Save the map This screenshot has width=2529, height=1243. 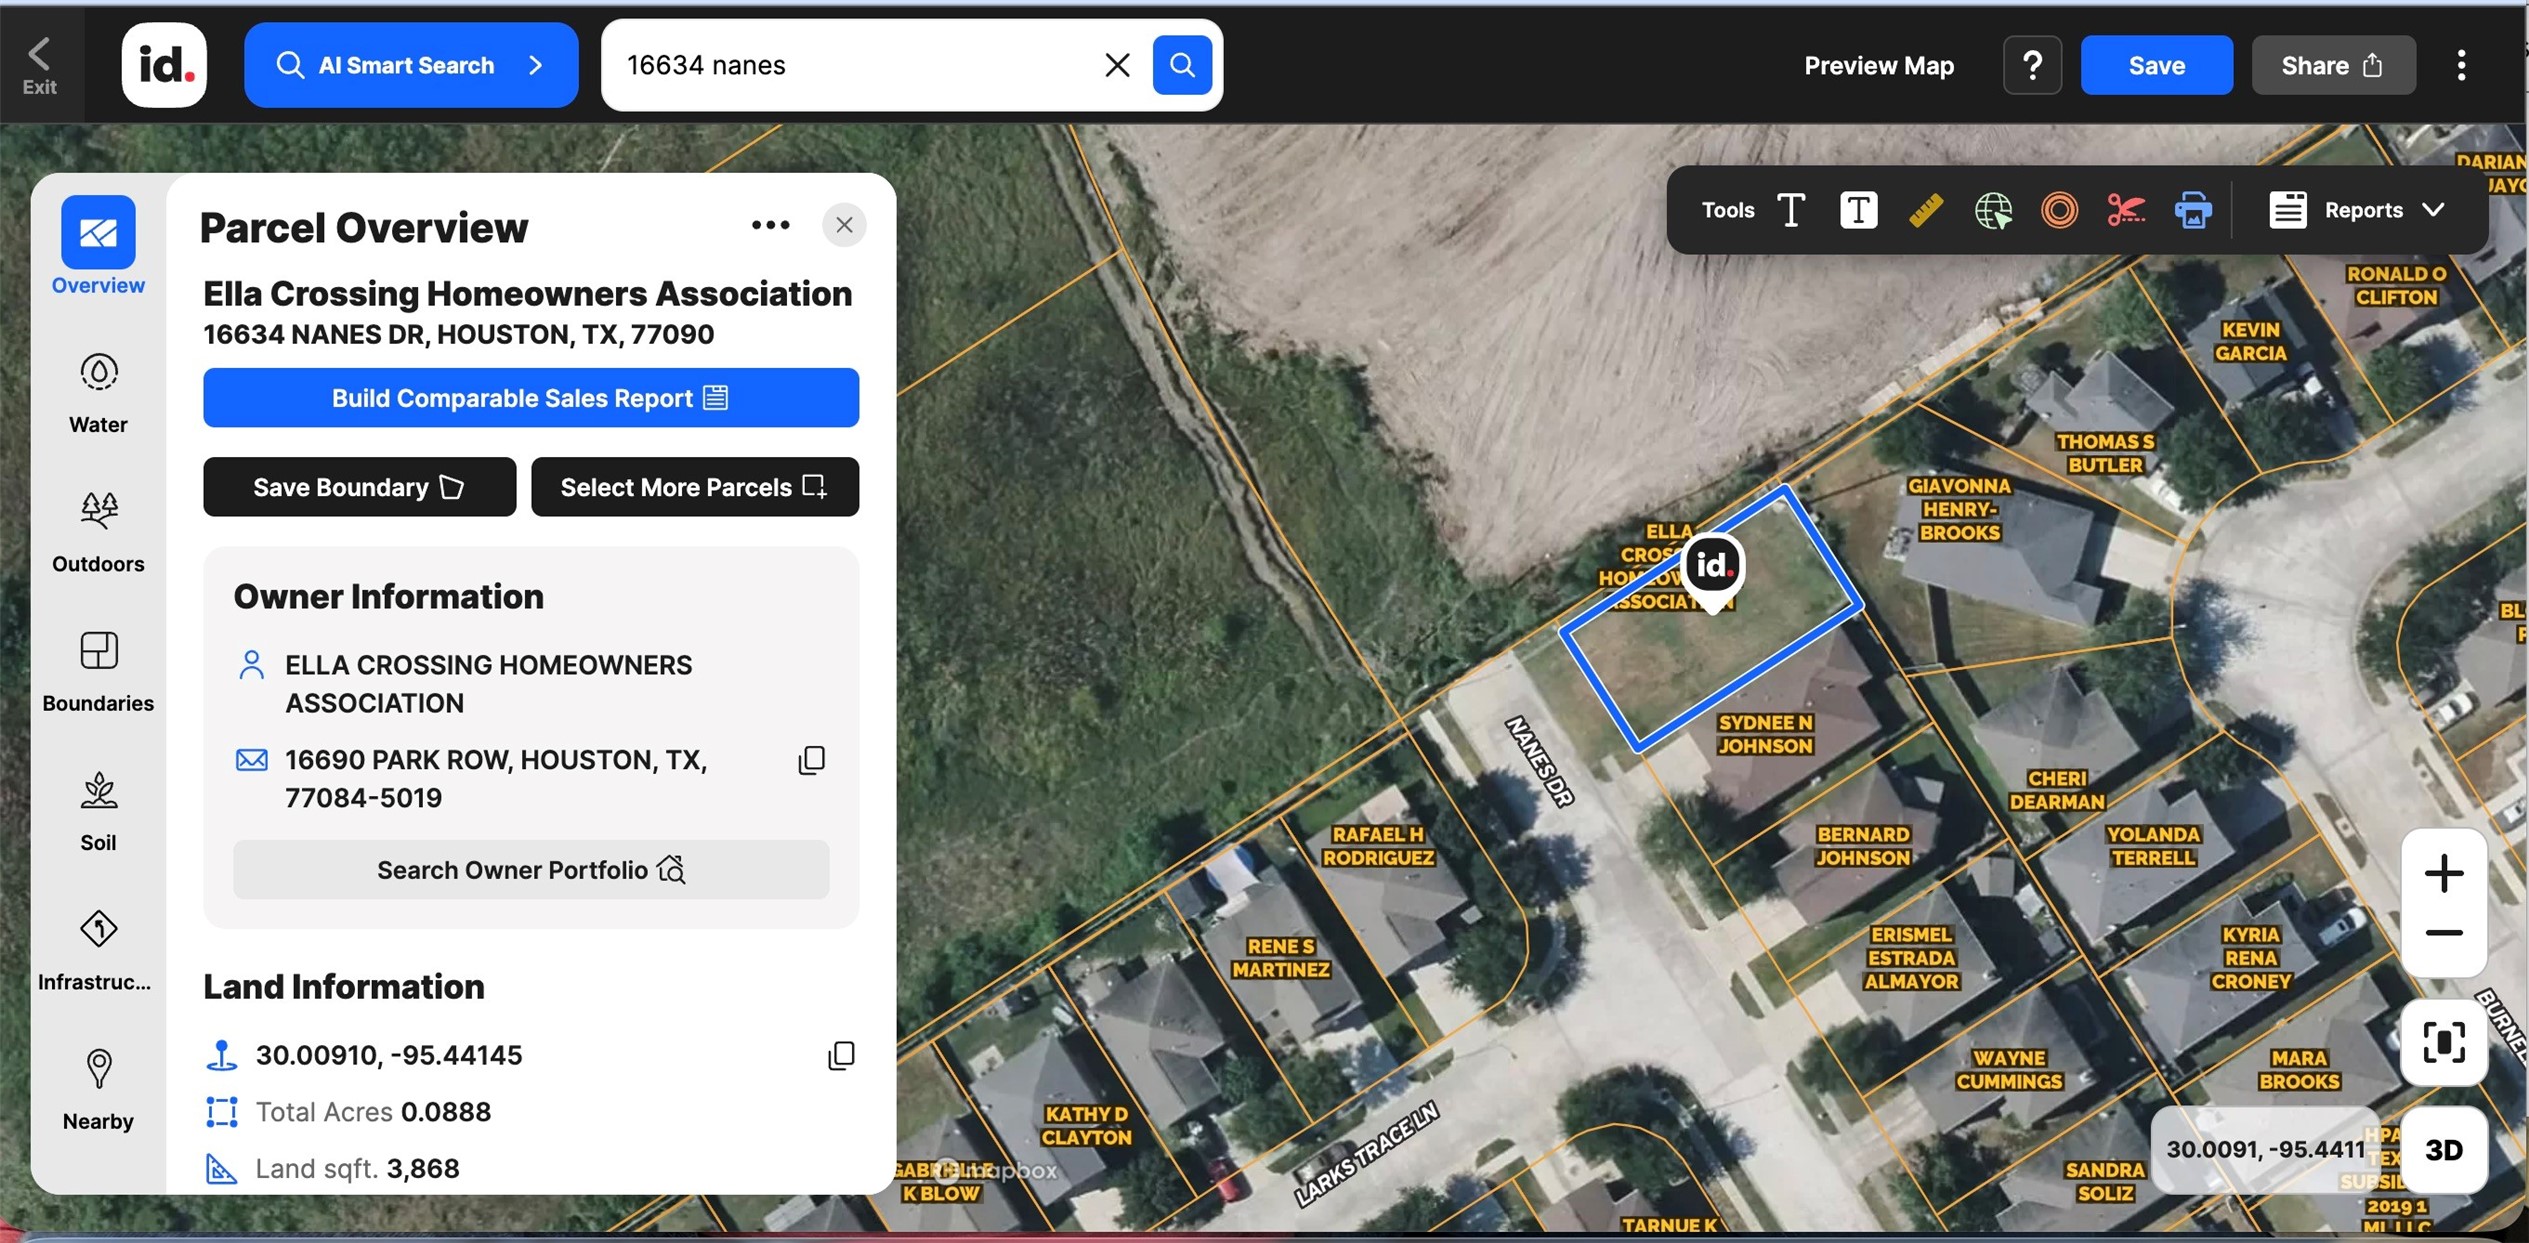(x=2156, y=65)
